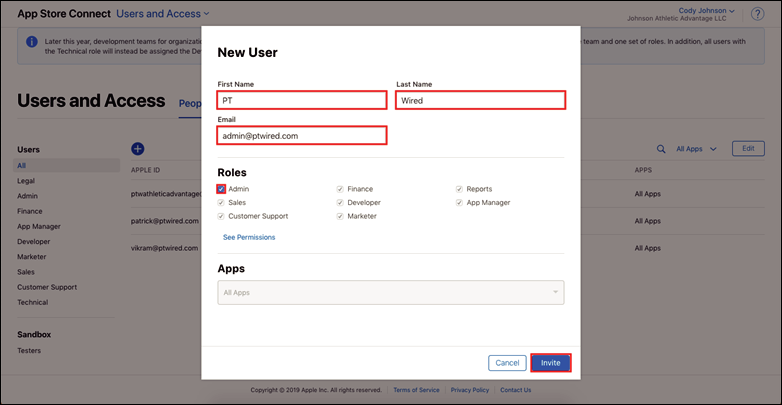The image size is (782, 405).
Task: Click the blue info icon in banner
Action: coord(31,42)
